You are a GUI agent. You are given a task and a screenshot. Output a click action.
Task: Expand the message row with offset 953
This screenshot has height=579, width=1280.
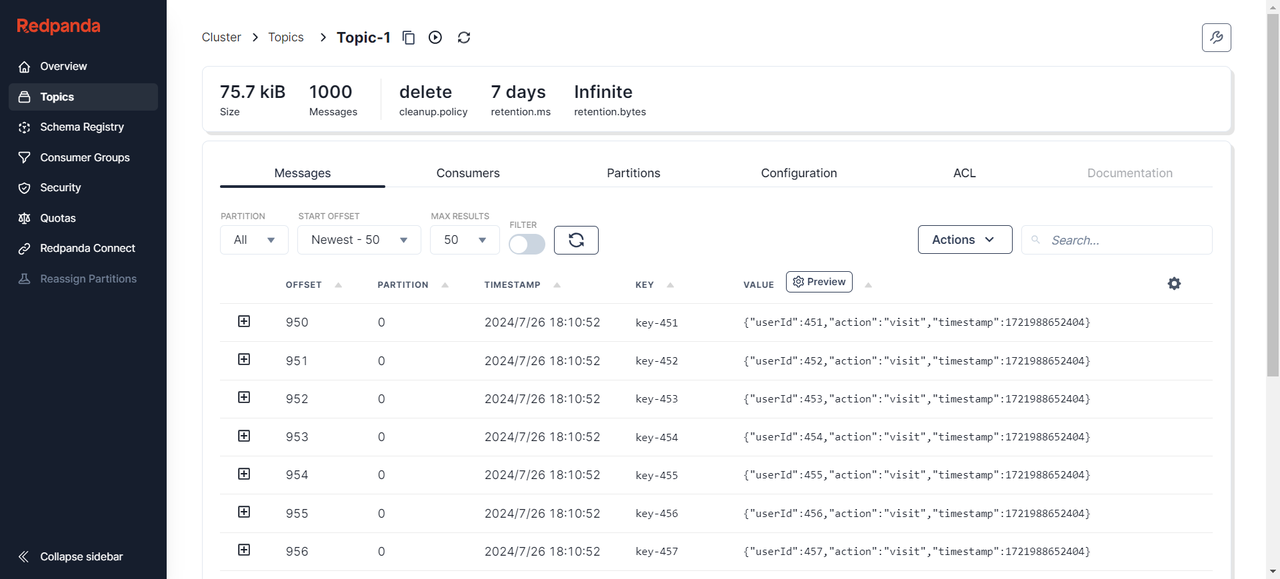tap(244, 436)
